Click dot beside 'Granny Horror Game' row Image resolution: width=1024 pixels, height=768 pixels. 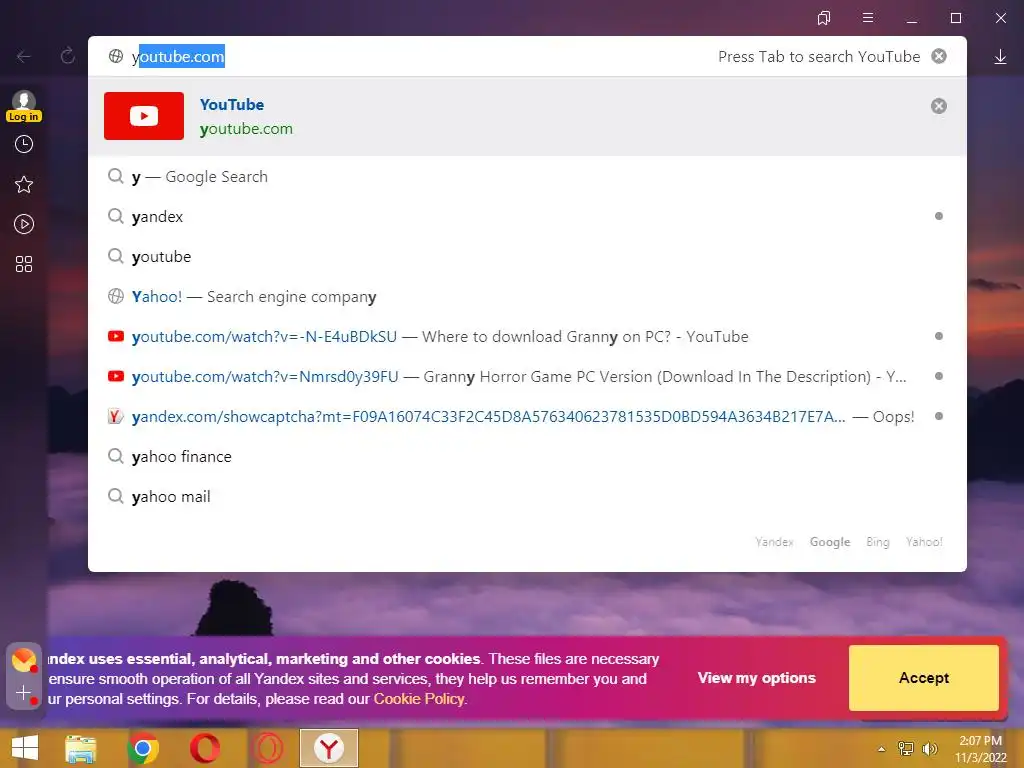click(x=939, y=376)
